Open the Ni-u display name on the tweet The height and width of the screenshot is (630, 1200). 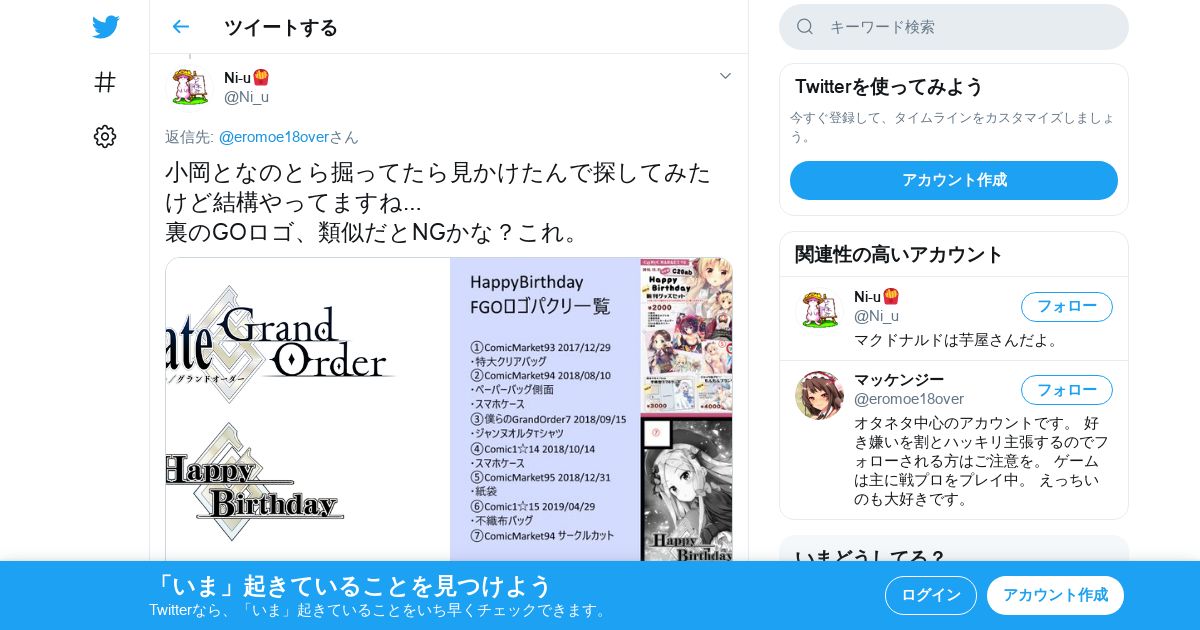pyautogui.click(x=246, y=77)
